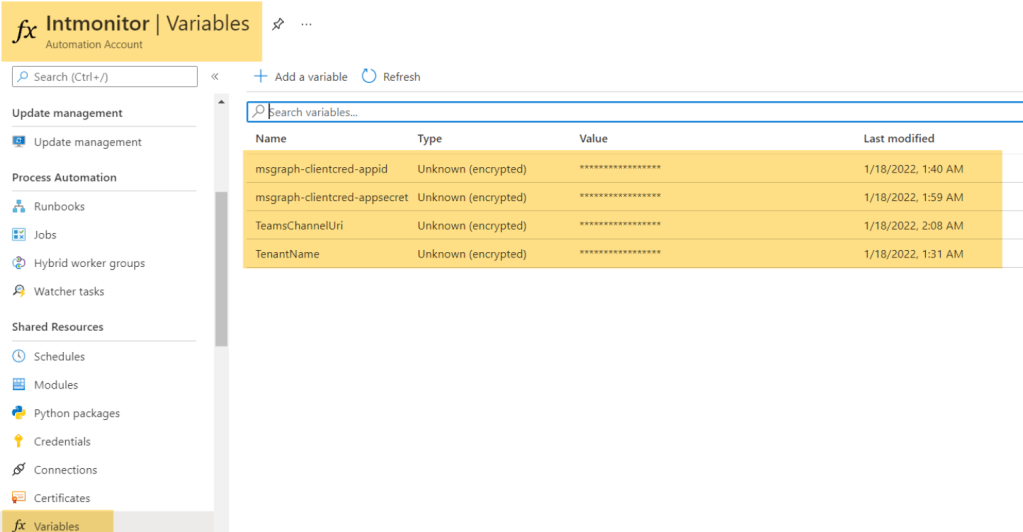Click the Python packages icon
The image size is (1023, 532).
pyautogui.click(x=19, y=413)
